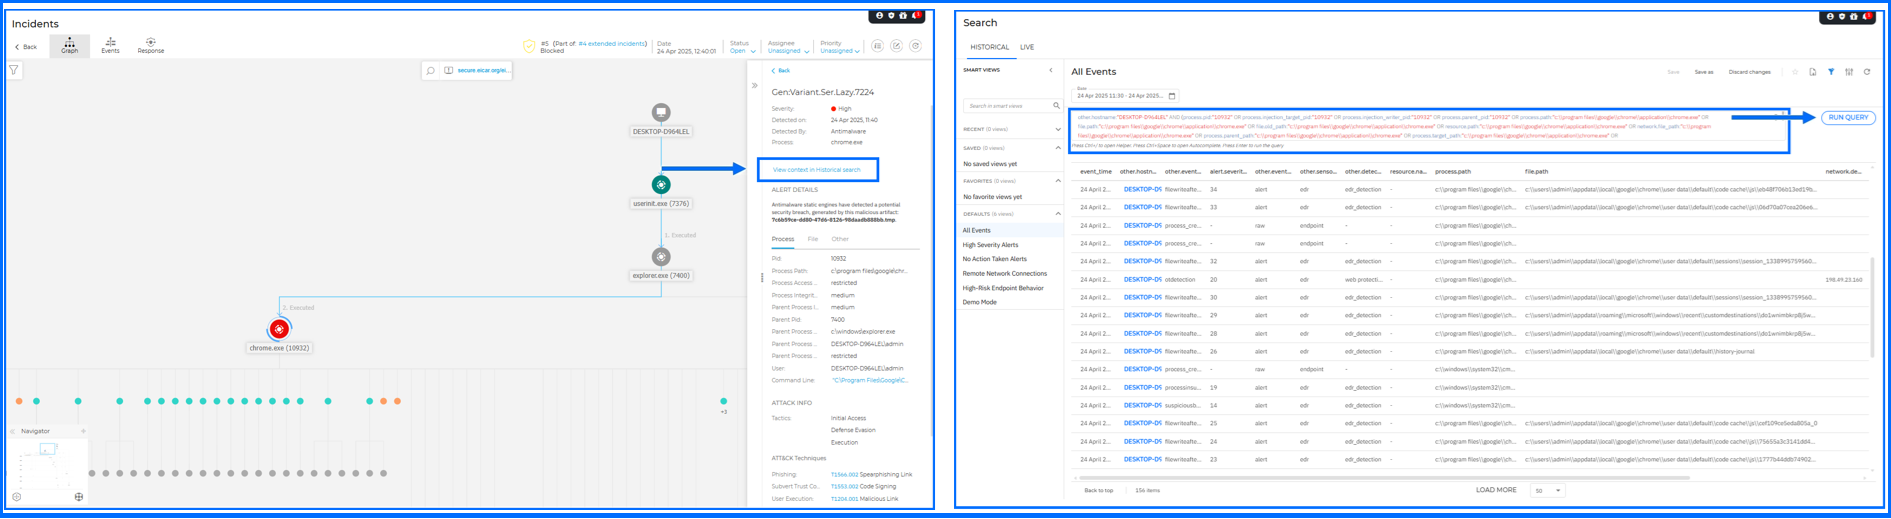The width and height of the screenshot is (1891, 519).
Task: Open the column settings sliders icon
Action: coord(1849,72)
